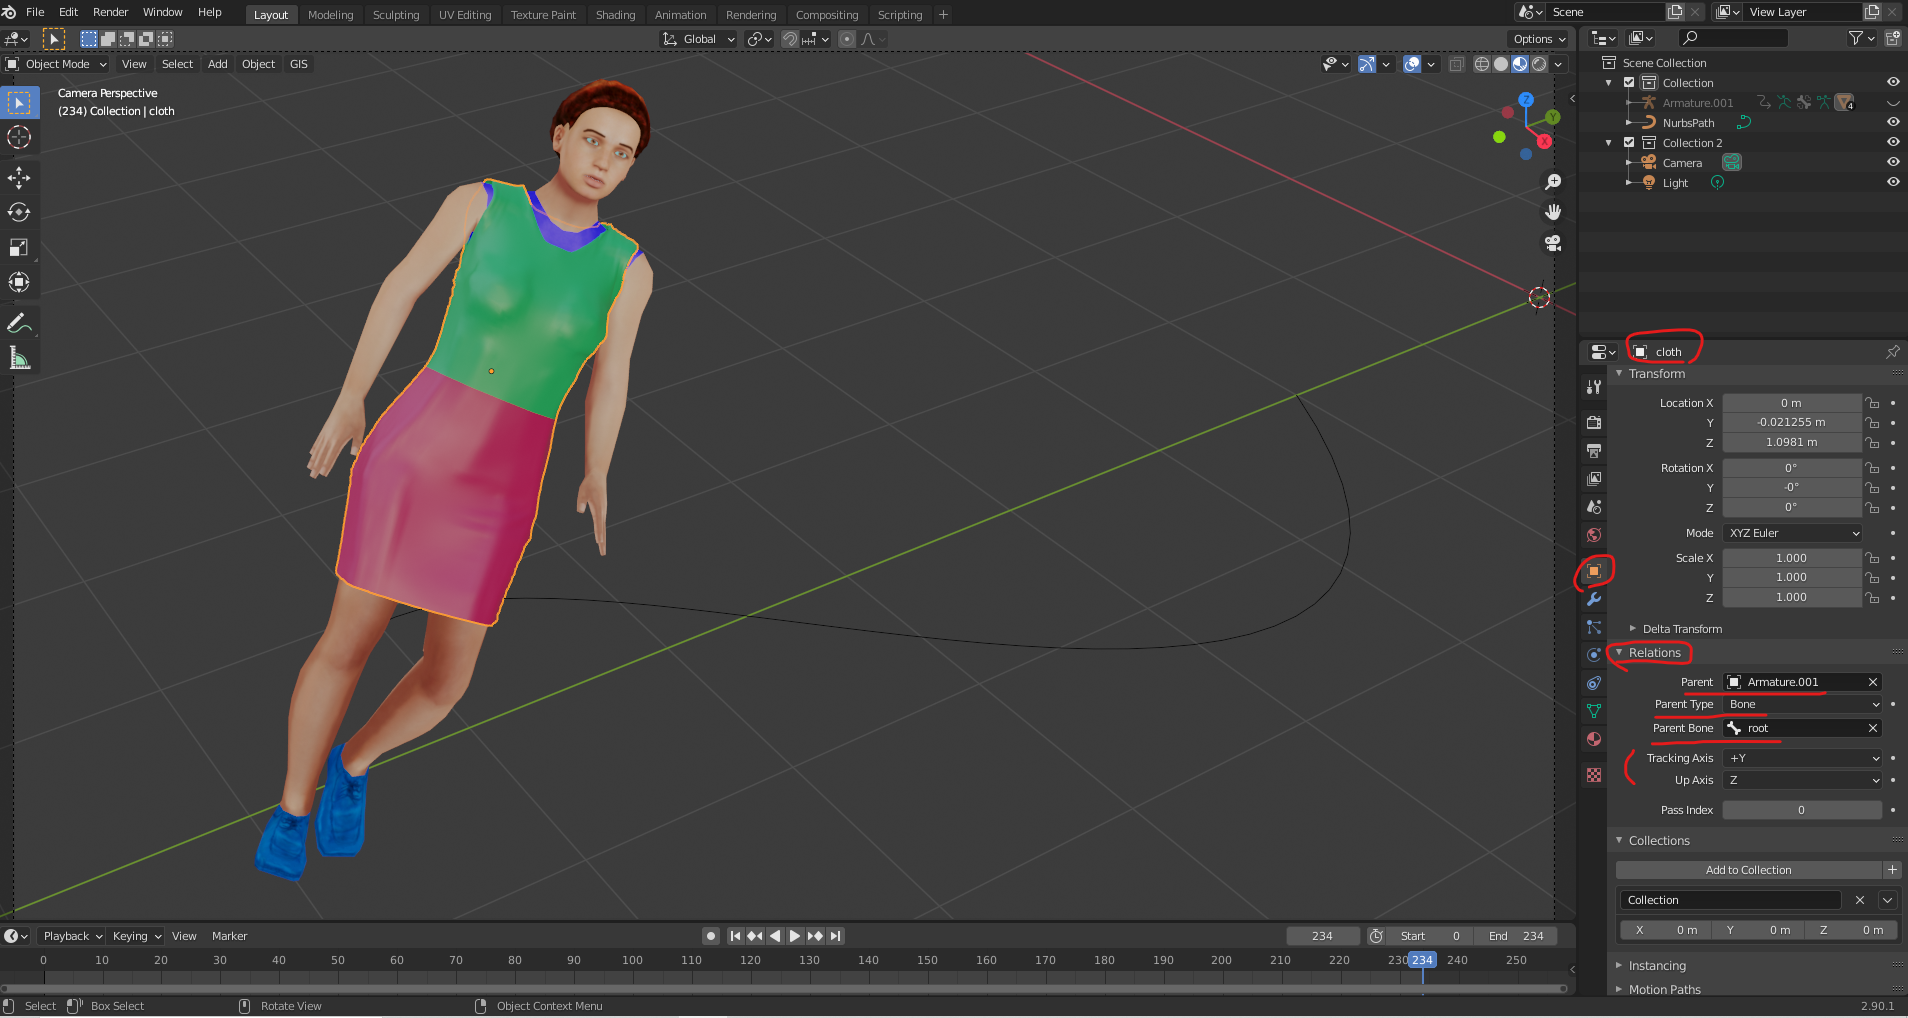Image resolution: width=1908 pixels, height=1018 pixels.
Task: Uncheck the Collection 2 checkbox
Action: (x=1629, y=143)
